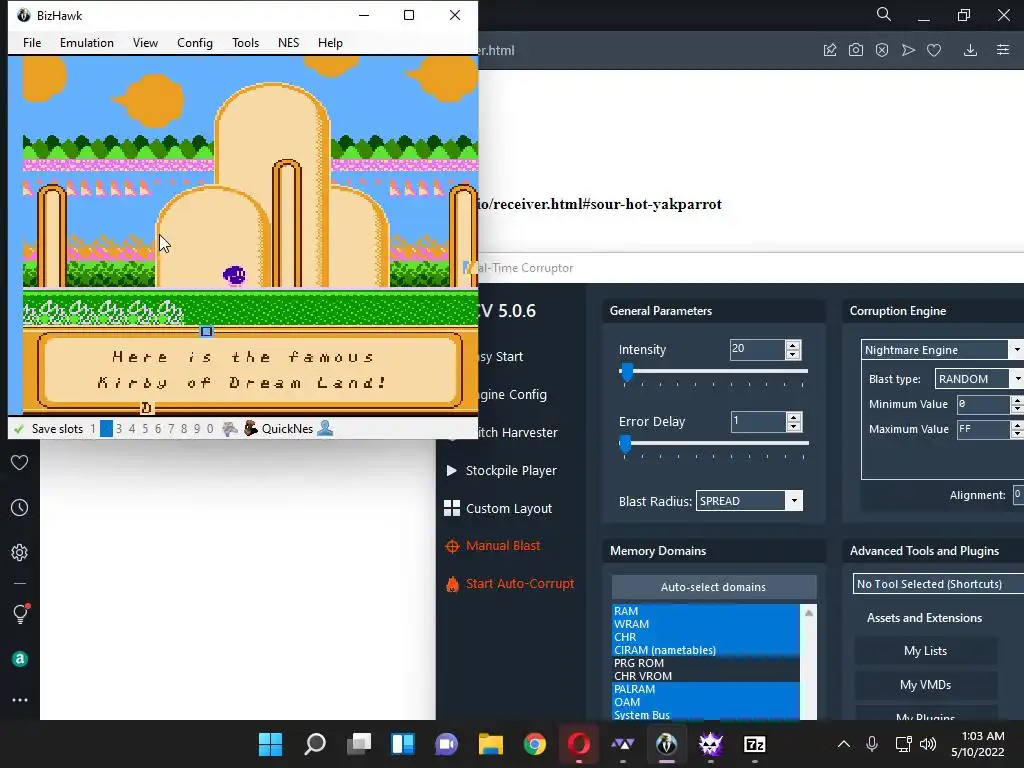Toggle the OAM memory domain
Viewport: 1024px width, 768px height.
click(705, 702)
